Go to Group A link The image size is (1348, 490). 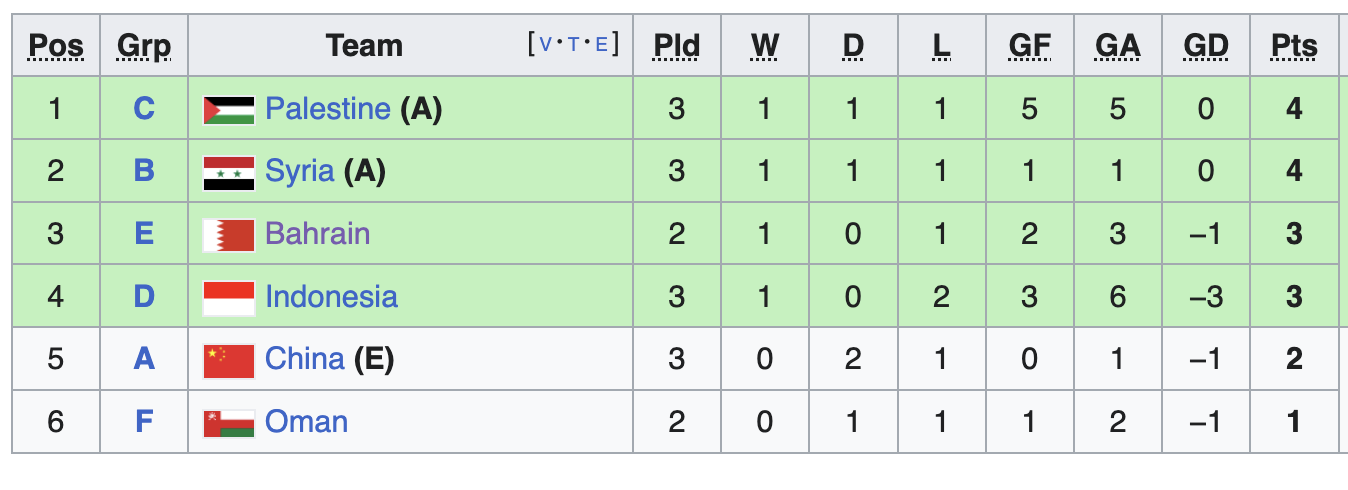(x=144, y=359)
